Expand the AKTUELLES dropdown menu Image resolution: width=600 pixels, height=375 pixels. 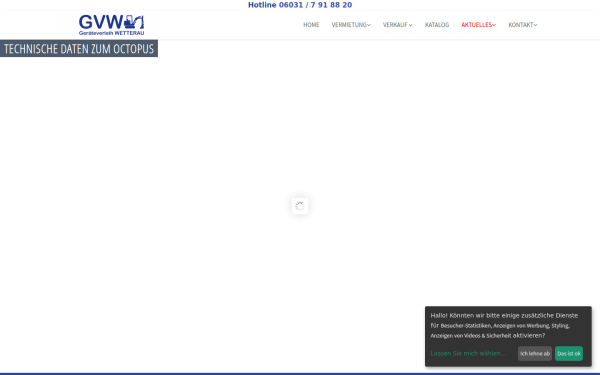point(478,25)
